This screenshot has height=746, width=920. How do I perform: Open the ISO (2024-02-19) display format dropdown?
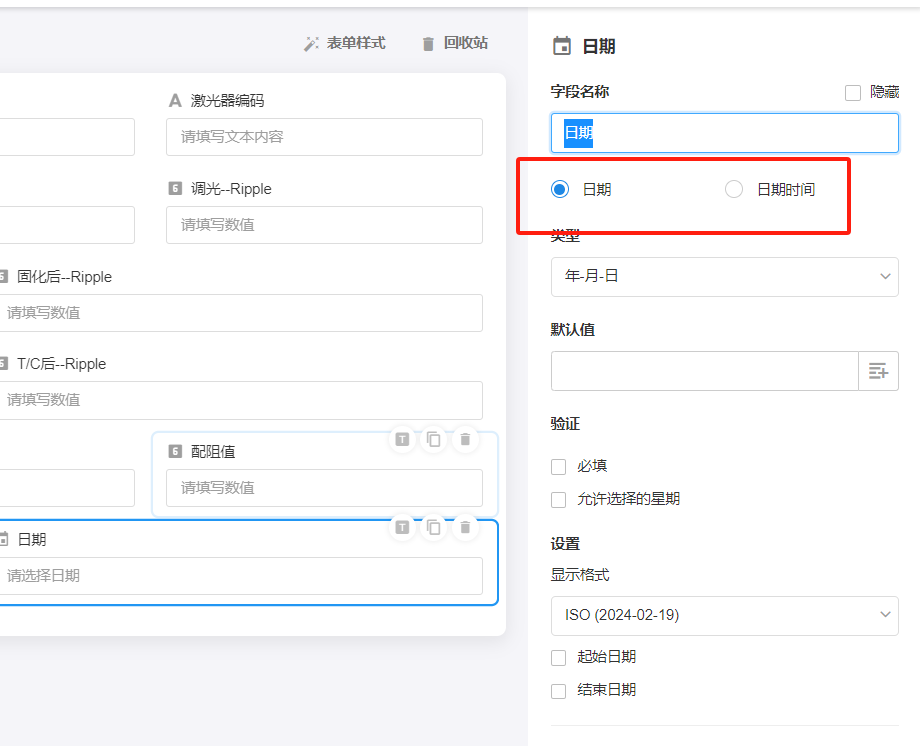point(724,615)
